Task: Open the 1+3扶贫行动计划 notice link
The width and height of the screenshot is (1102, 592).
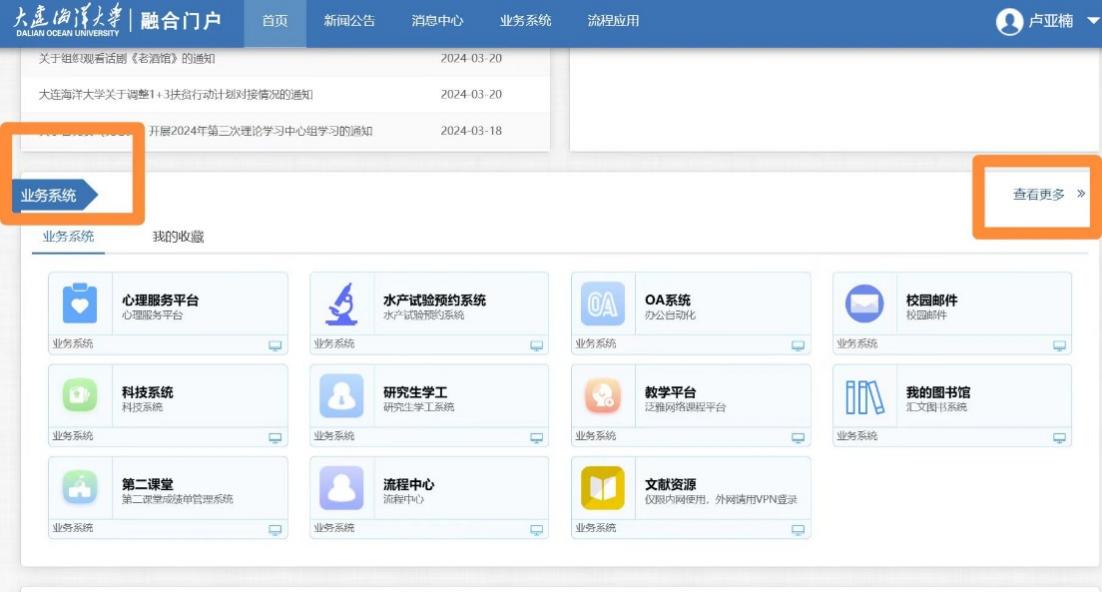Action: pos(175,95)
